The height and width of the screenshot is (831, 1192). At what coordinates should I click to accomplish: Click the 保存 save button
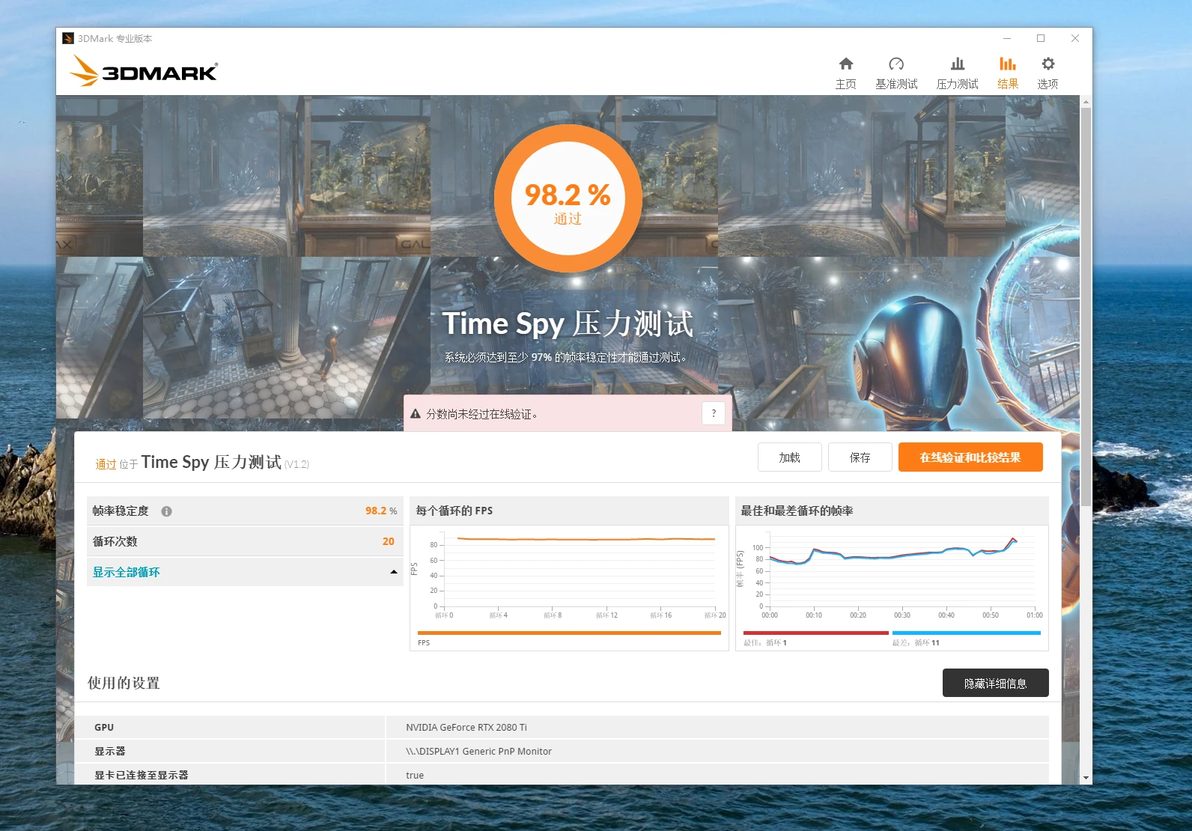[860, 457]
